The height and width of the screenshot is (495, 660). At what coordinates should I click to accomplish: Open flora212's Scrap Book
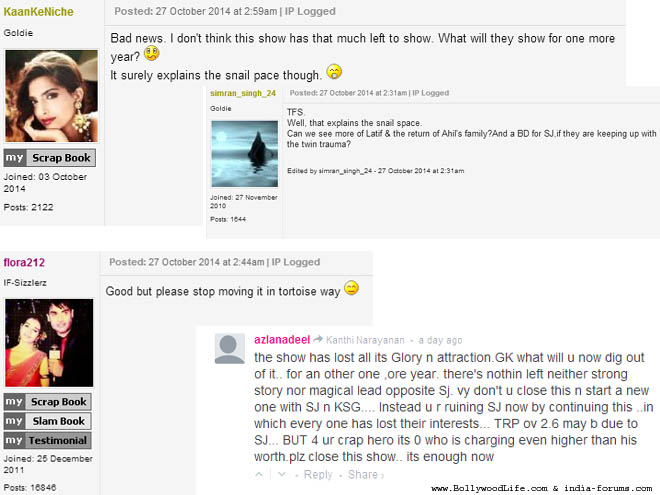click(x=48, y=402)
